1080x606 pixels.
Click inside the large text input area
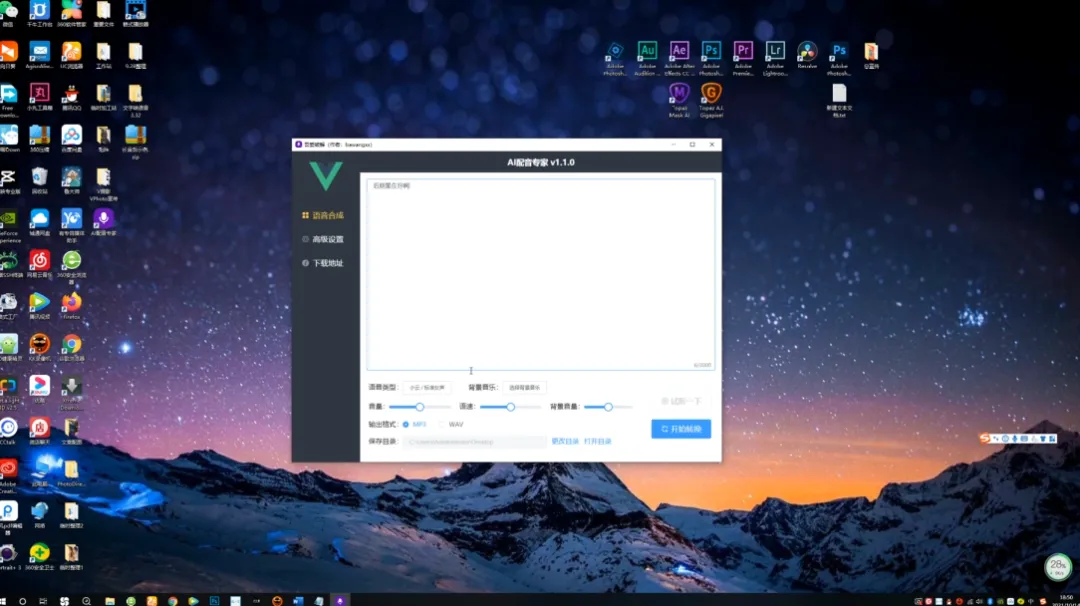(x=541, y=274)
